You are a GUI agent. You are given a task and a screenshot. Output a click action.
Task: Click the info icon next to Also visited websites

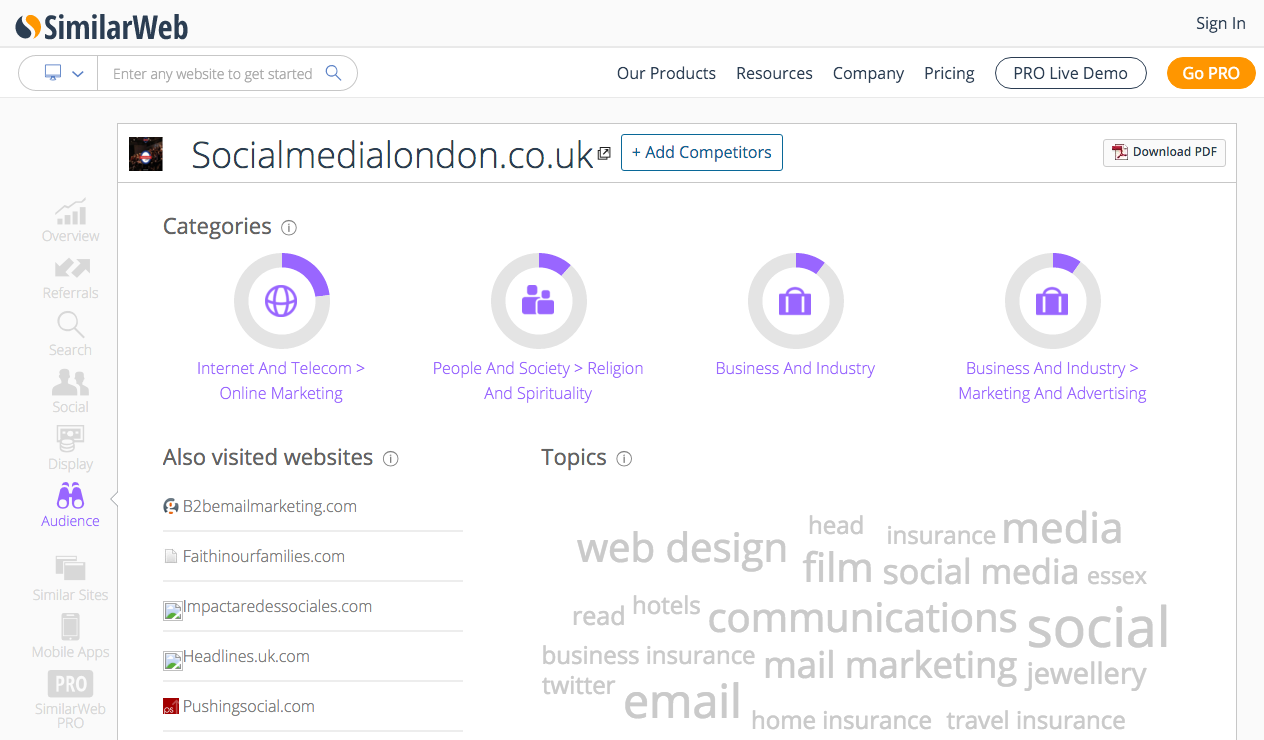(x=391, y=459)
